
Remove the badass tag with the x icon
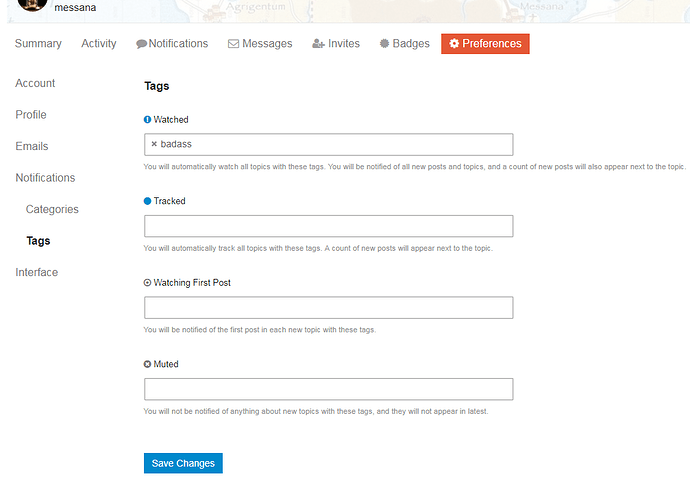pos(154,144)
